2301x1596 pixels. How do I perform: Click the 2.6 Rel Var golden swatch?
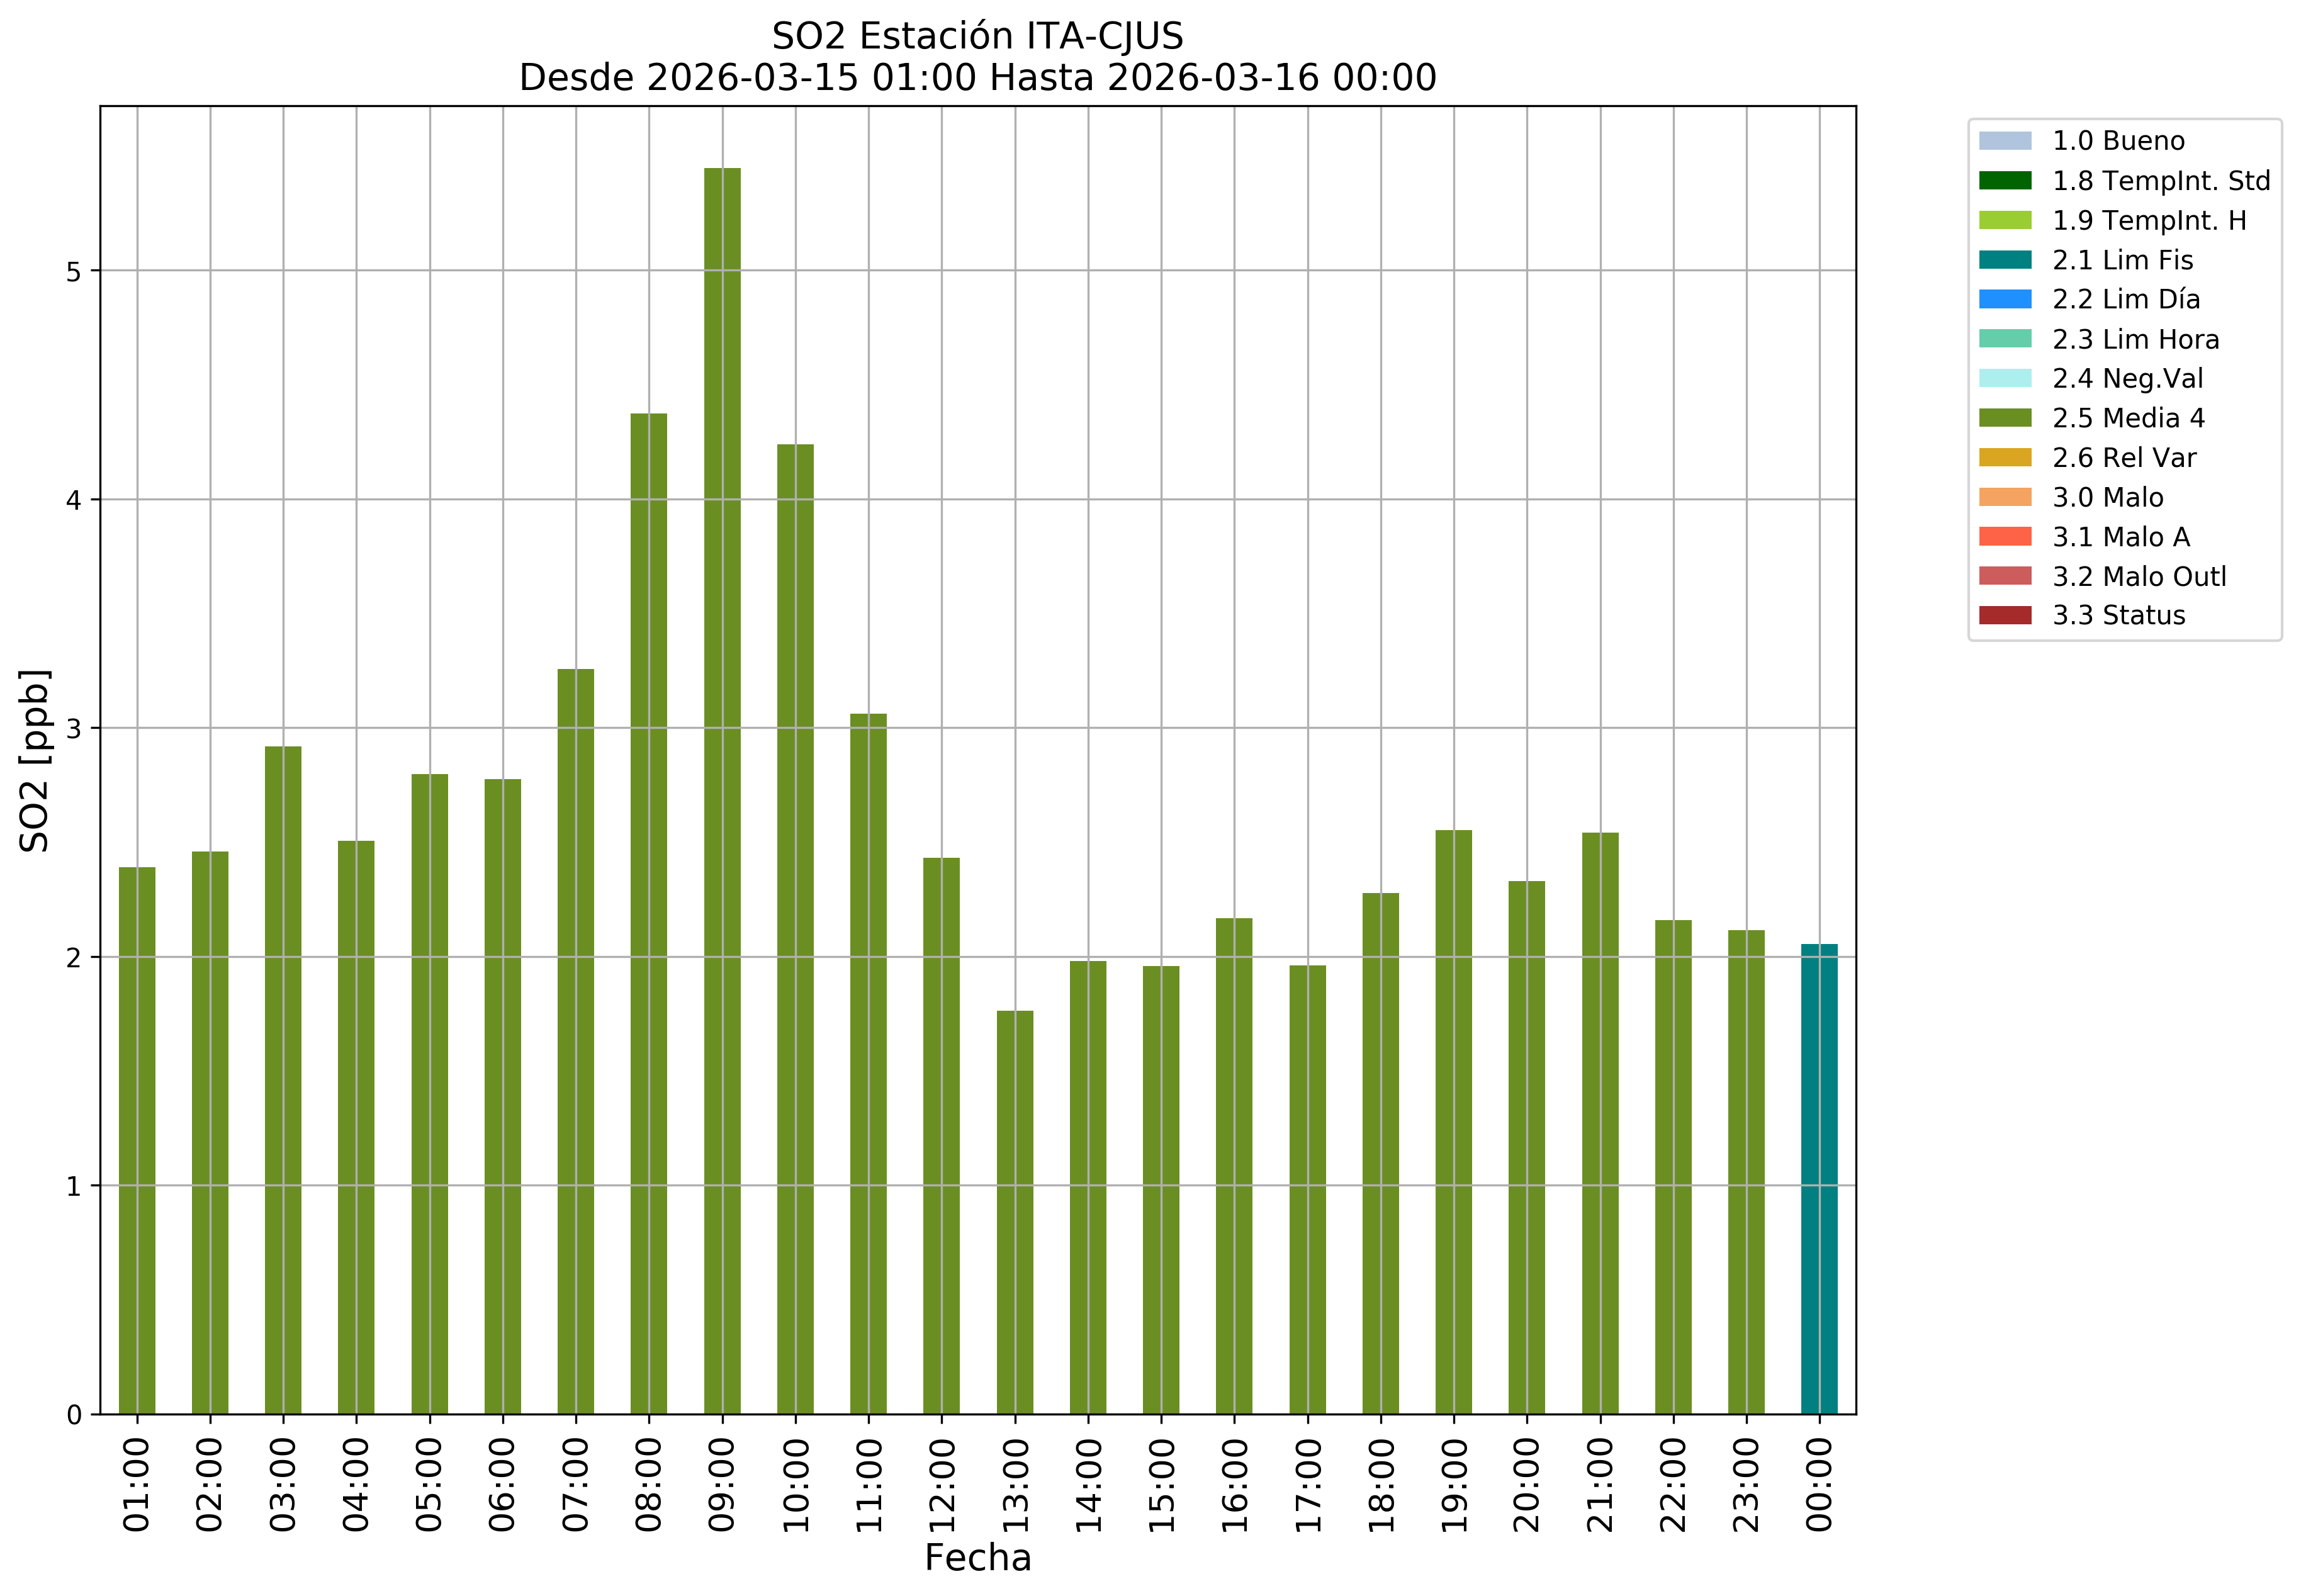[2004, 458]
